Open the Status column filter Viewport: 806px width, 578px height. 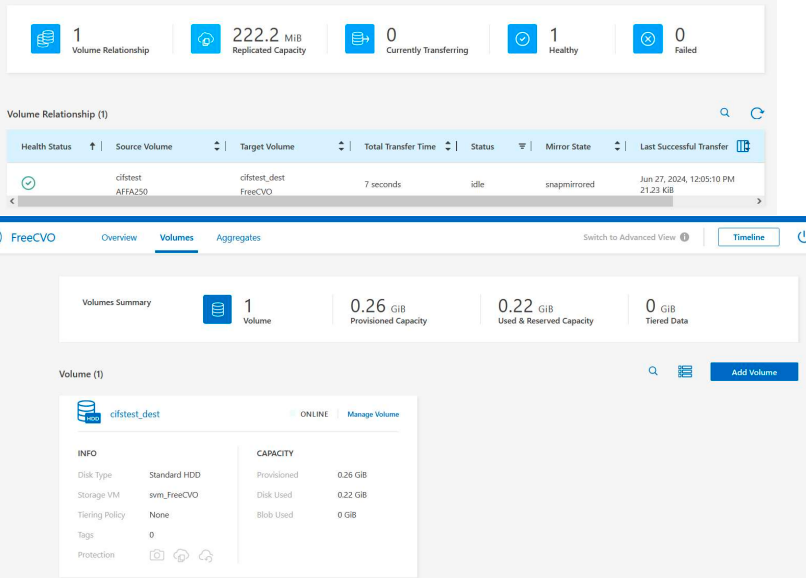tap(522, 146)
